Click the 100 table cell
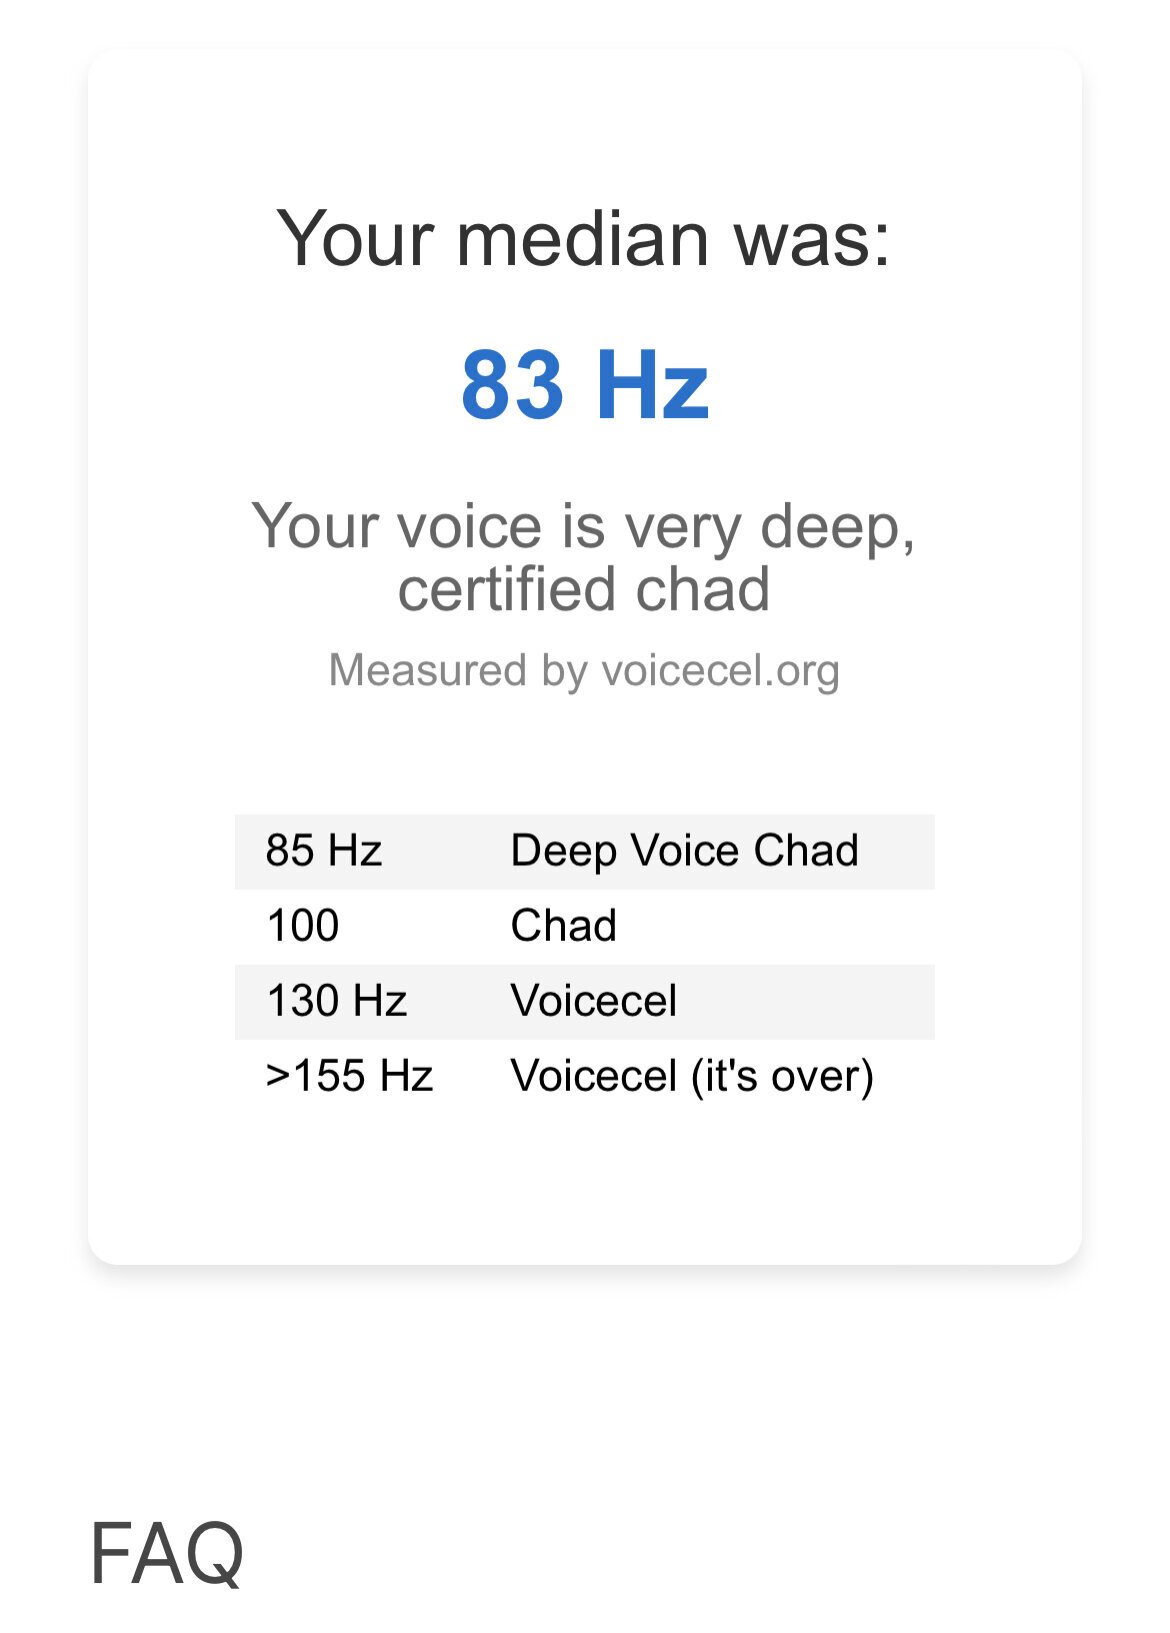This screenshot has width=1170, height=1633. click(303, 926)
